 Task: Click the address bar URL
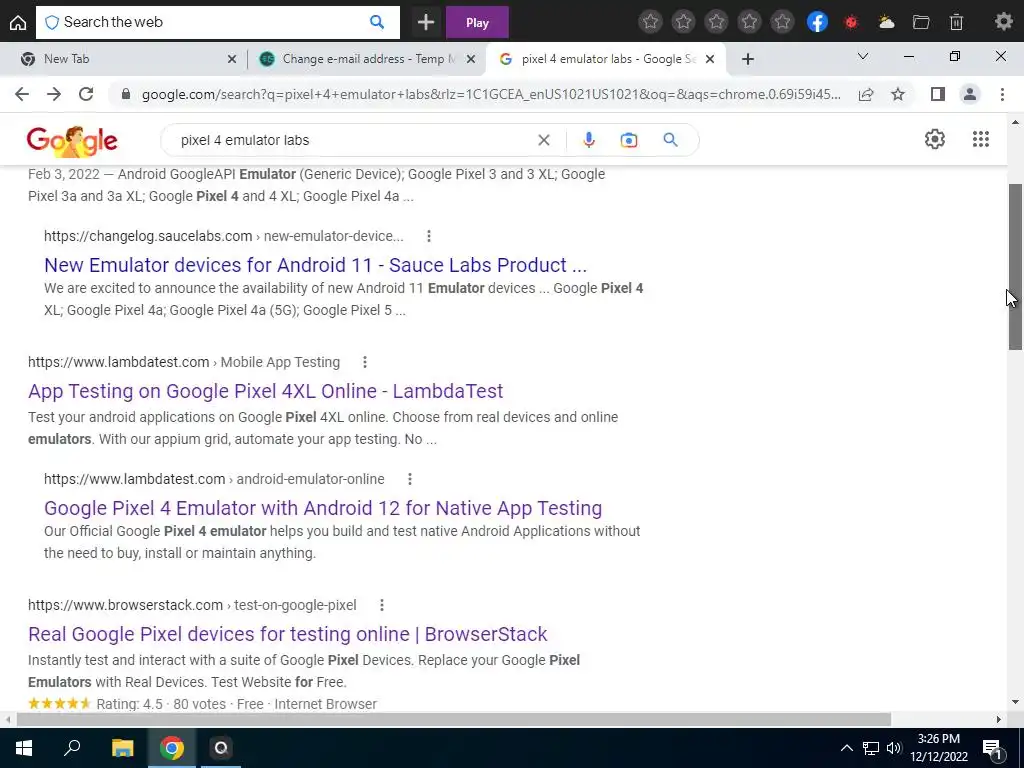491,95
